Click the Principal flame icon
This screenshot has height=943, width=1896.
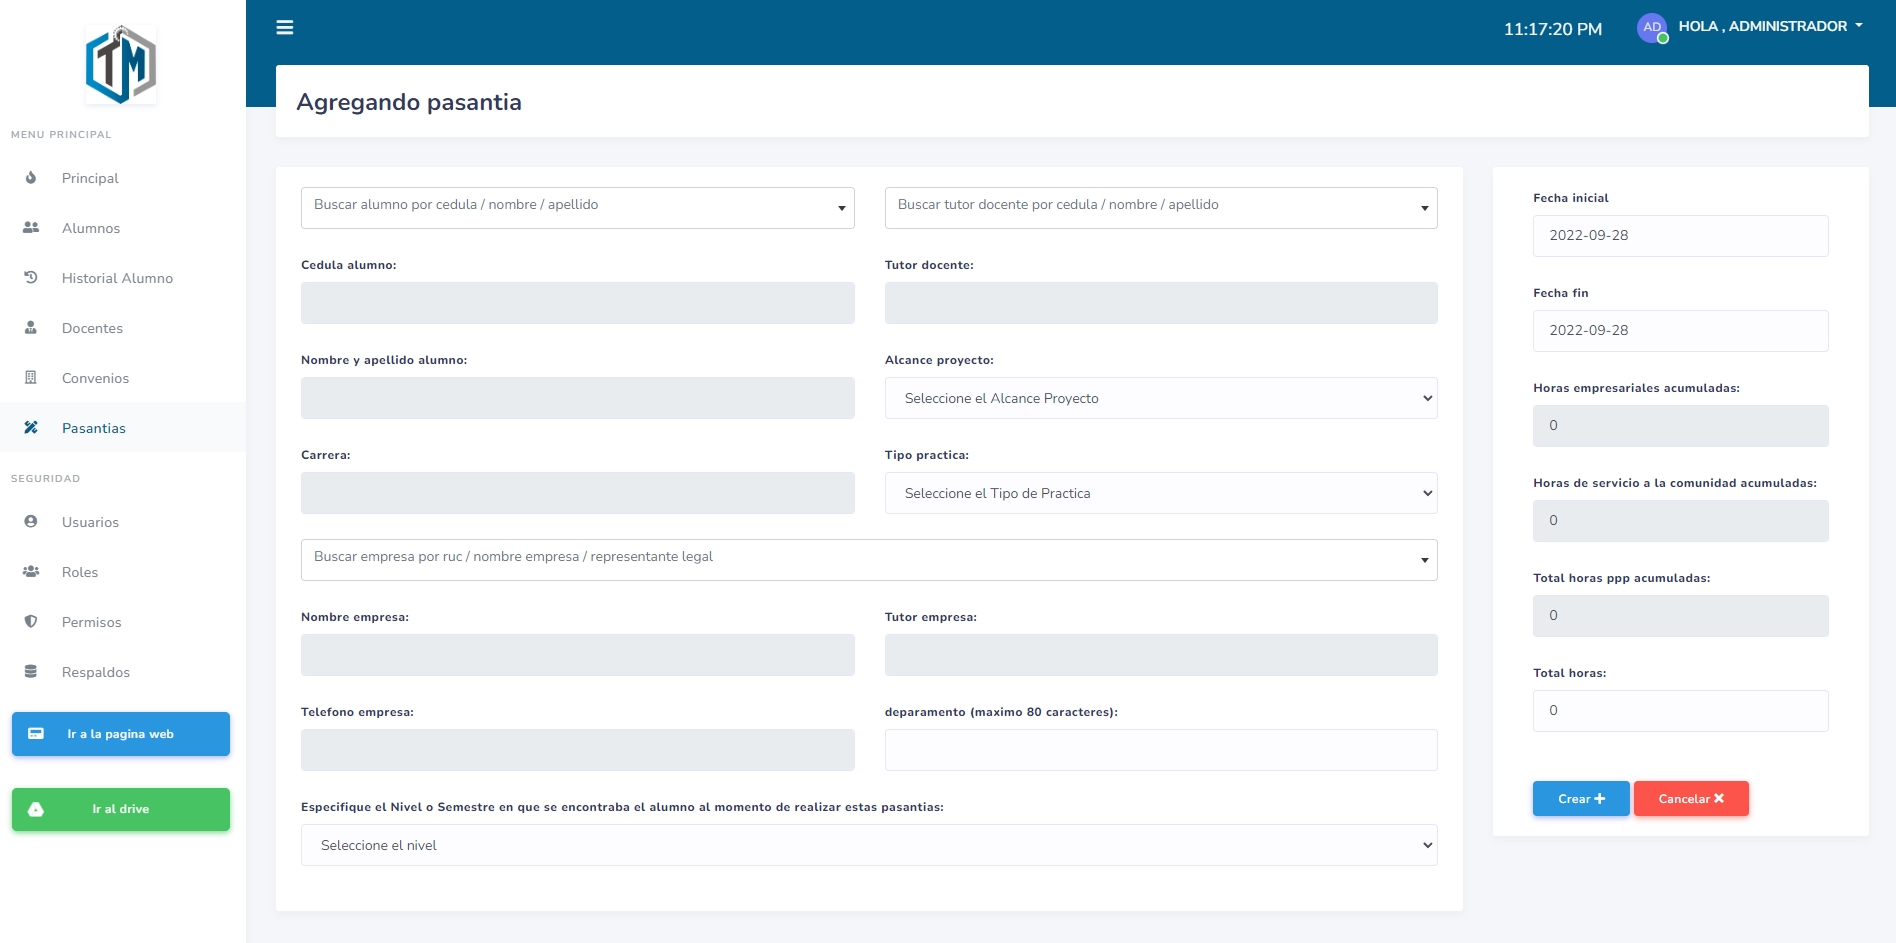[31, 178]
